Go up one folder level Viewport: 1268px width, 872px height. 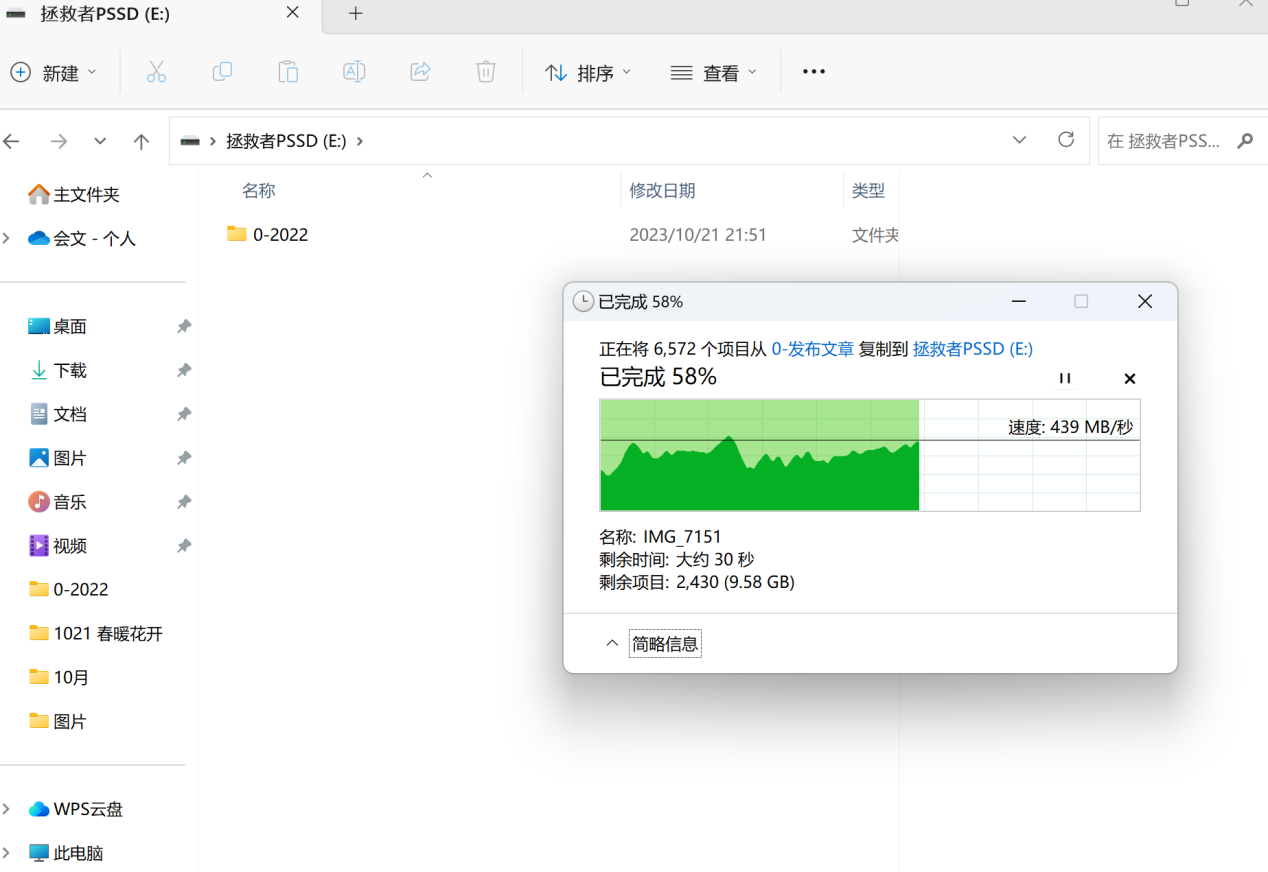coord(141,141)
